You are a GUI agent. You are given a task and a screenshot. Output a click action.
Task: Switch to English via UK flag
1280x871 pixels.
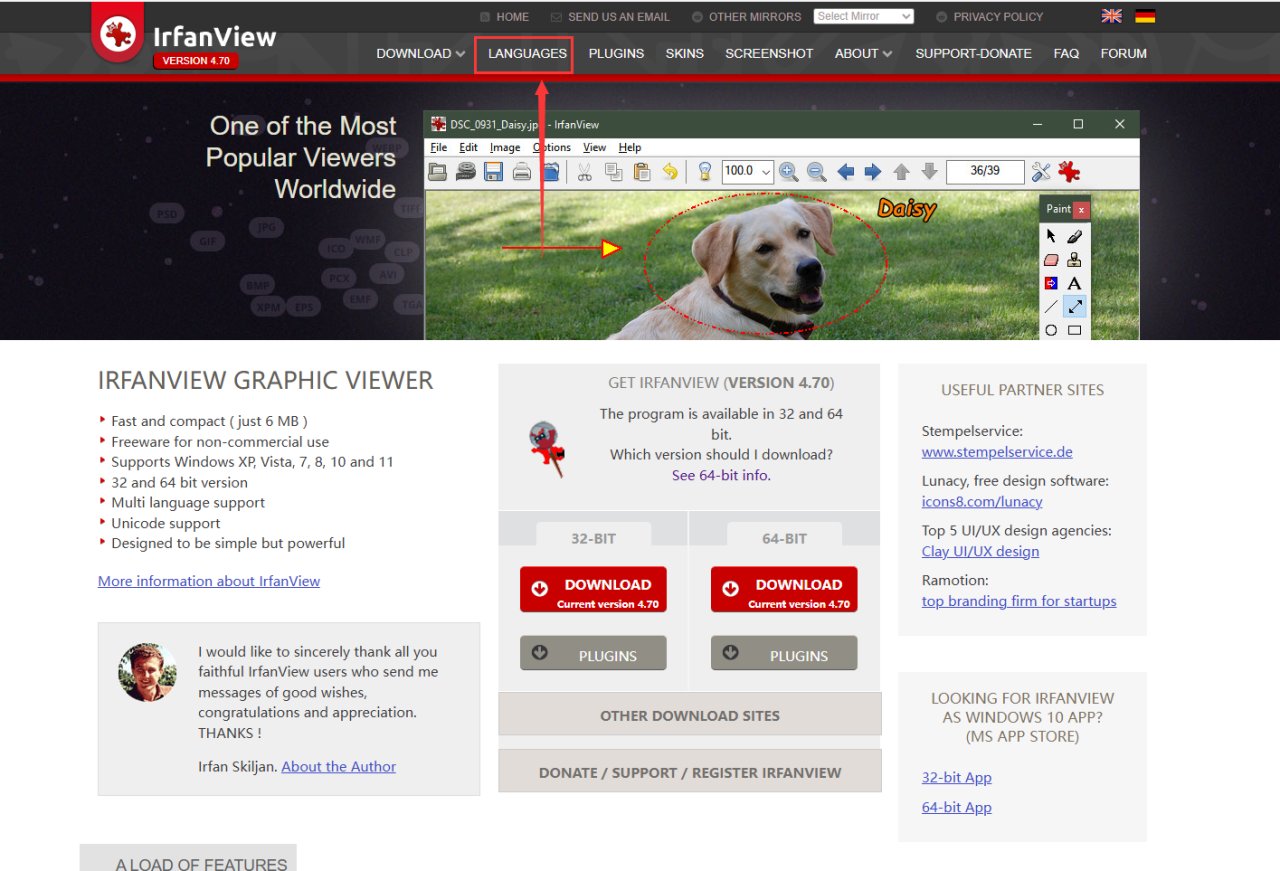(1111, 16)
